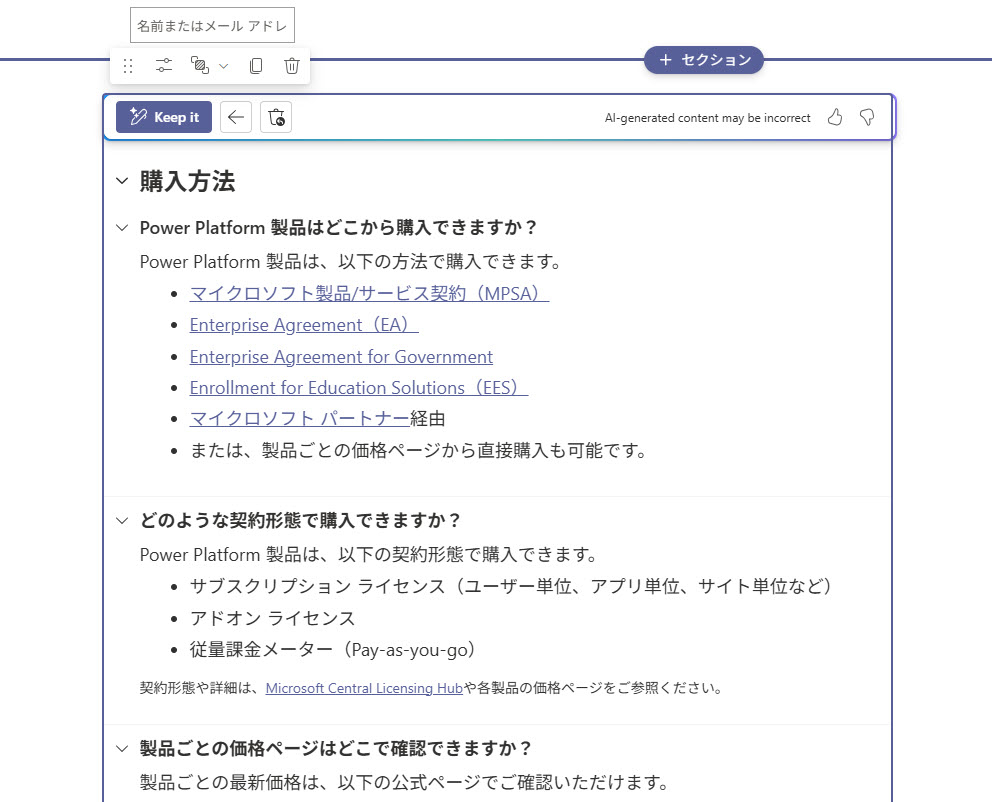The height and width of the screenshot is (802, 992).
Task: Open the Enrollment for Education Solutions（EES）link
Action: 359,388
